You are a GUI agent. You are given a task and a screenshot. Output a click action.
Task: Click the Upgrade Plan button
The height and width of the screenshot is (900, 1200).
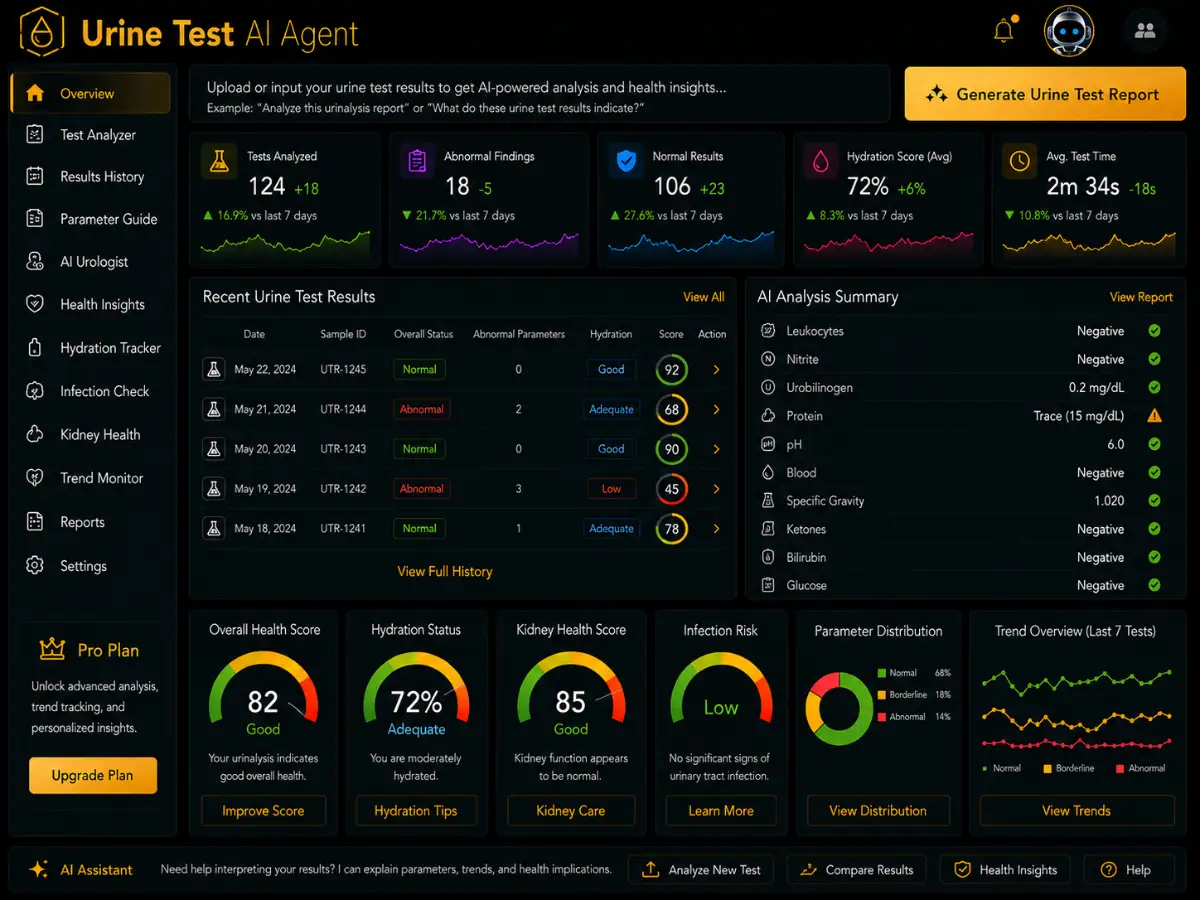pos(93,775)
